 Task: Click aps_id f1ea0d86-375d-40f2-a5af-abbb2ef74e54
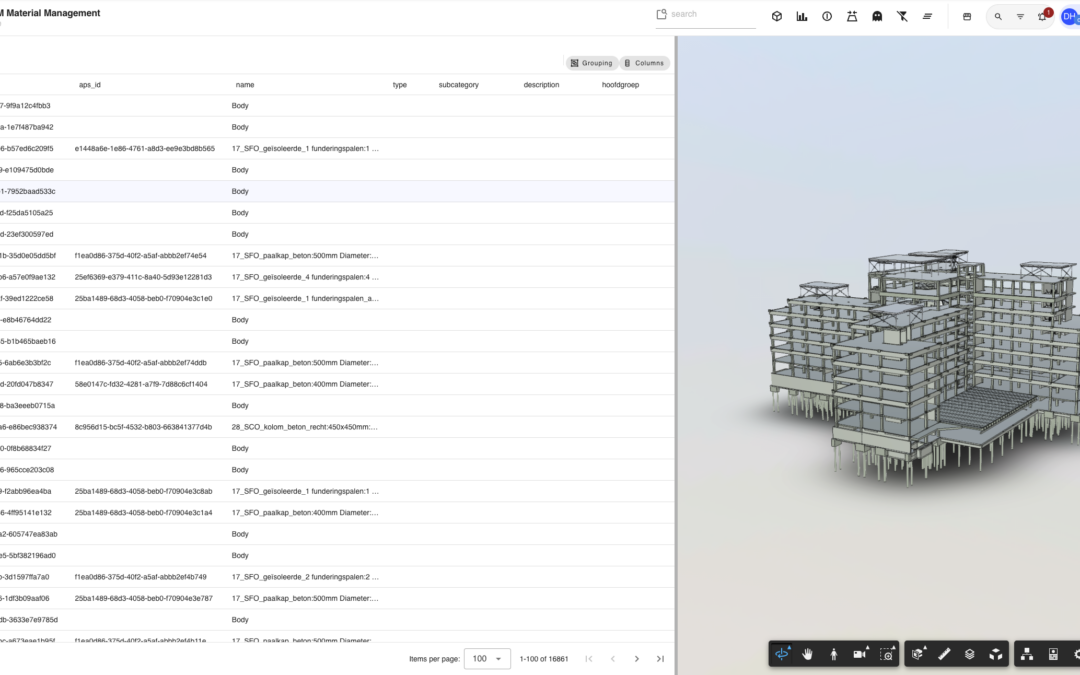point(141,256)
